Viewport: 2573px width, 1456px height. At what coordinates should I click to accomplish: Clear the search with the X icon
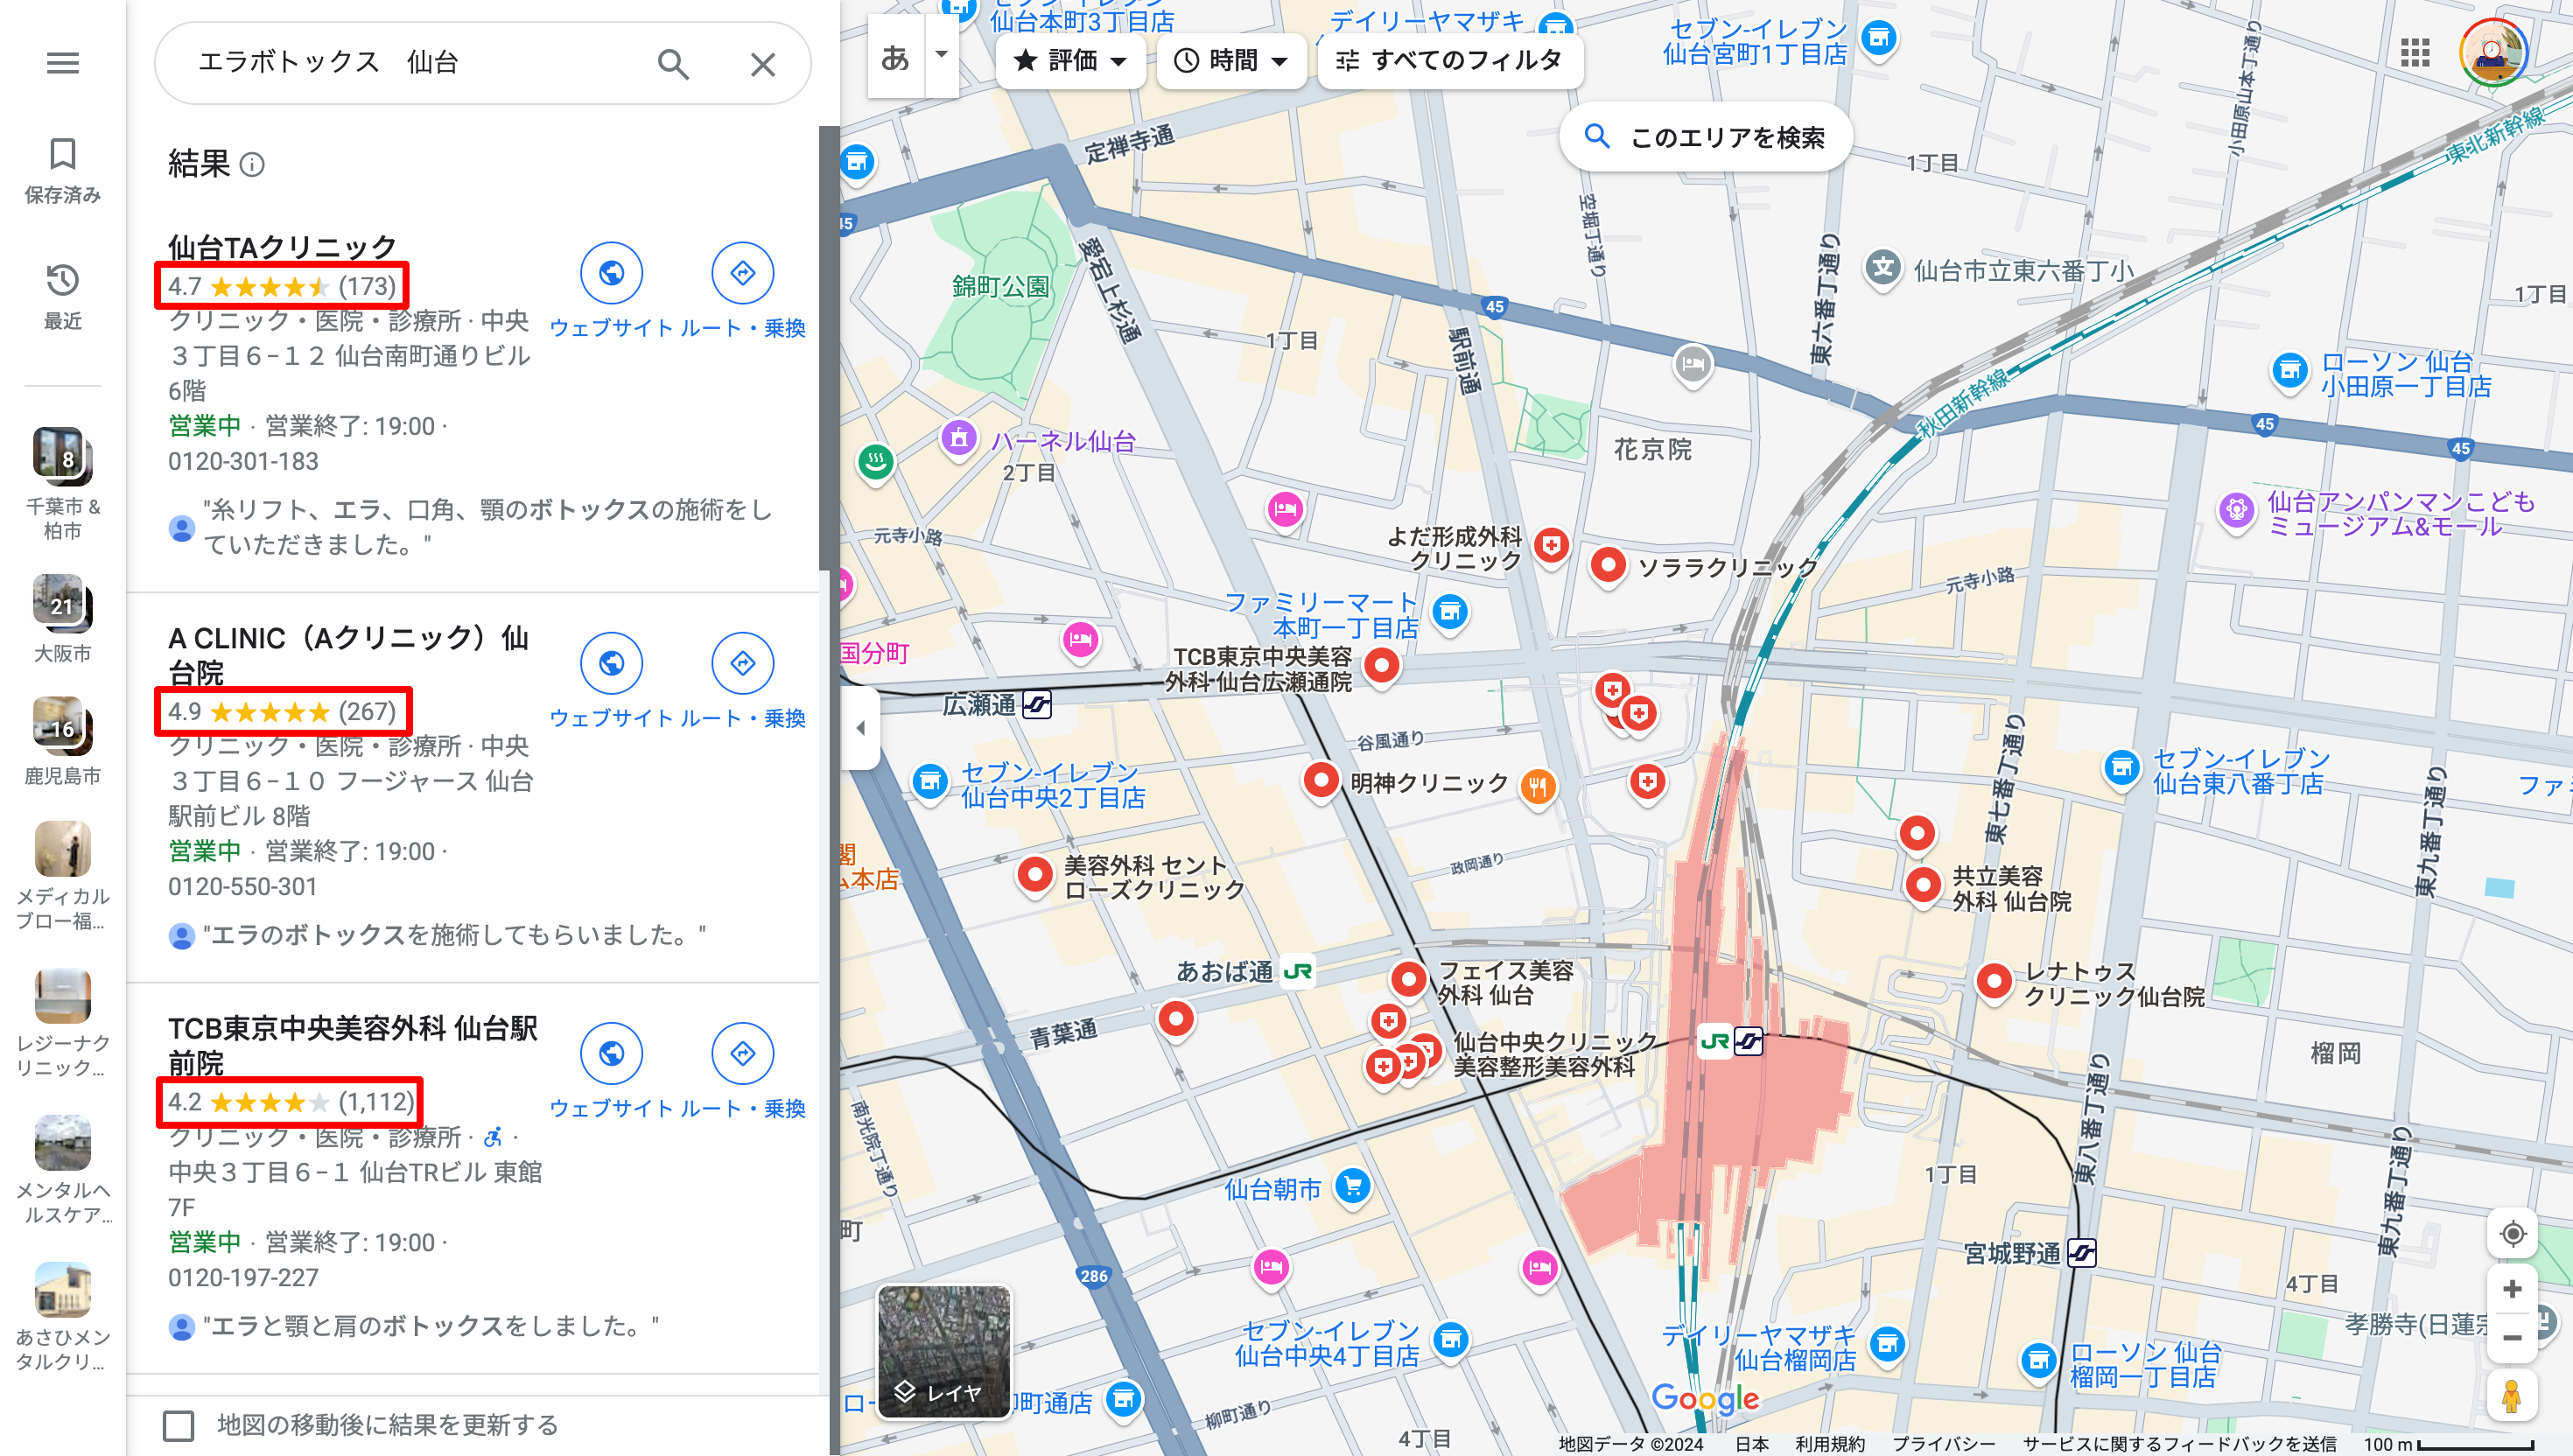[763, 64]
